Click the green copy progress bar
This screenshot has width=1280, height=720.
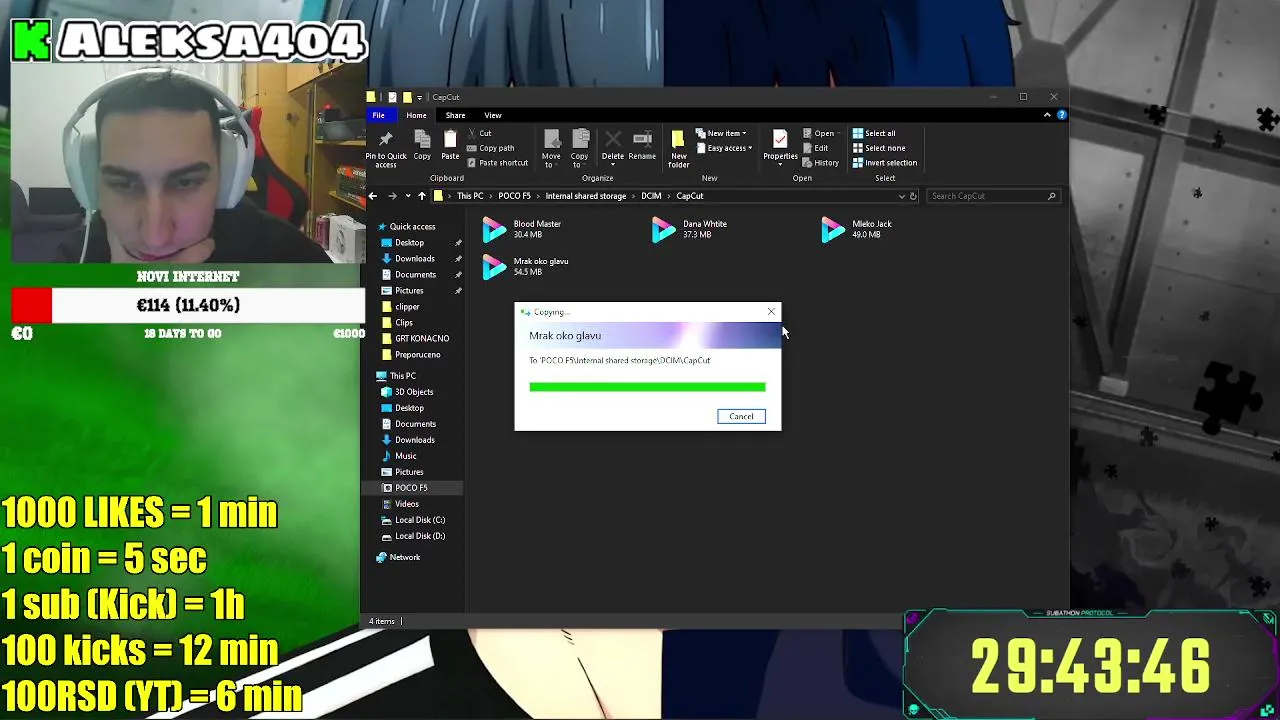pos(647,386)
